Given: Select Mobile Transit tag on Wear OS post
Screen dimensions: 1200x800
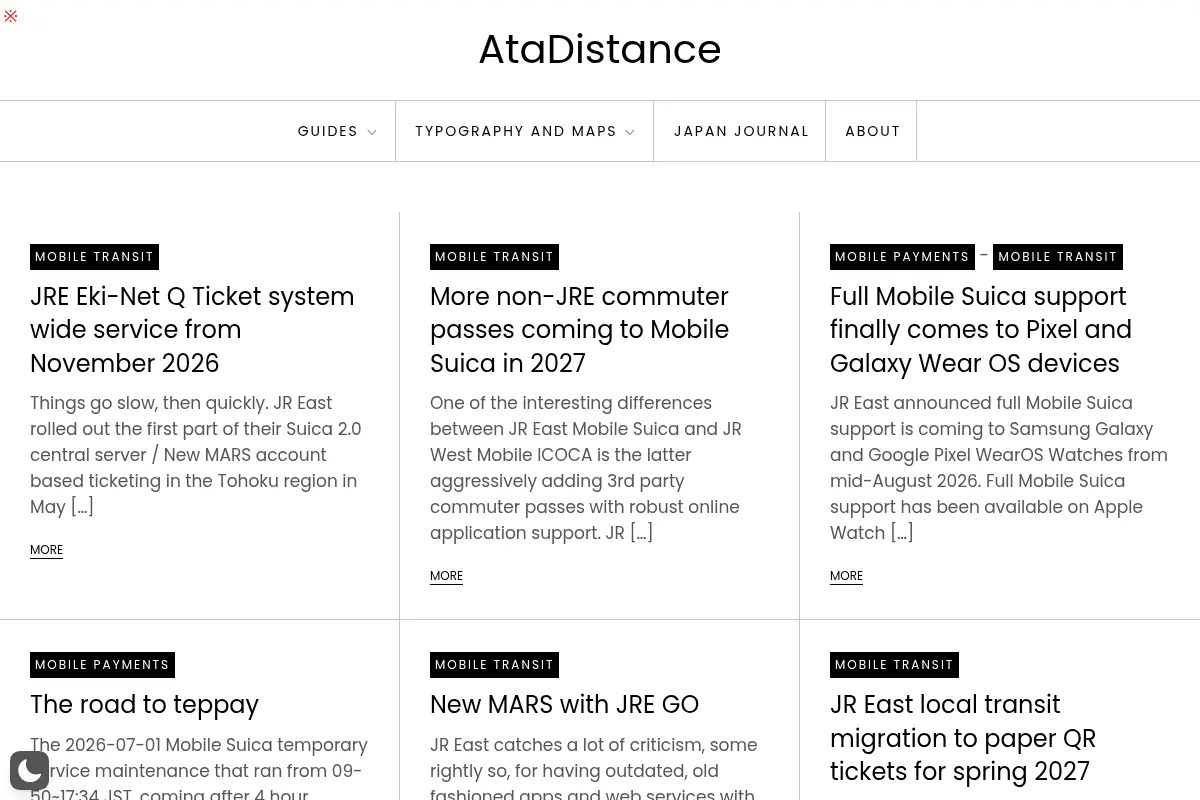Looking at the screenshot, I should pyautogui.click(x=1058, y=257).
